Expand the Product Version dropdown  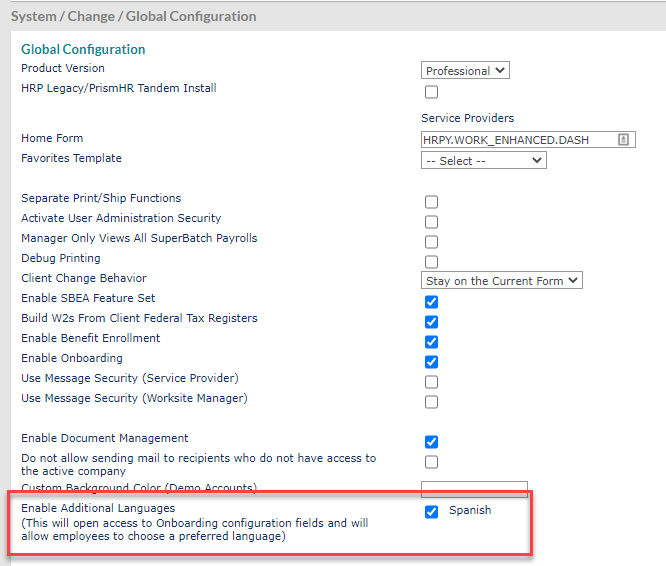click(465, 71)
